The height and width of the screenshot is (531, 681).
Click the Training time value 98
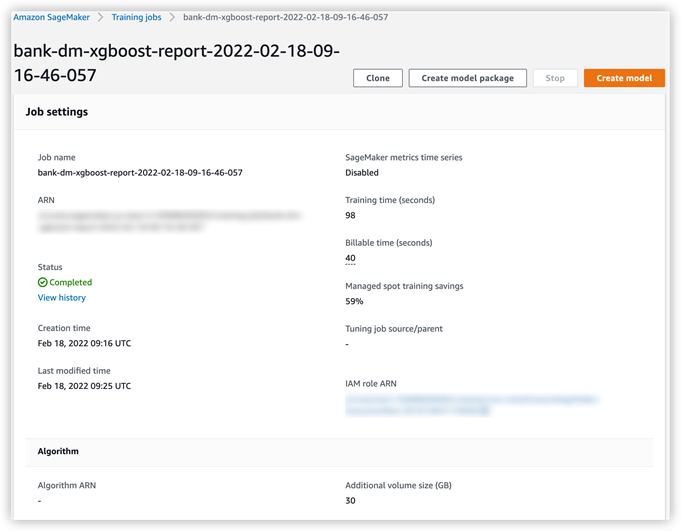(350, 215)
